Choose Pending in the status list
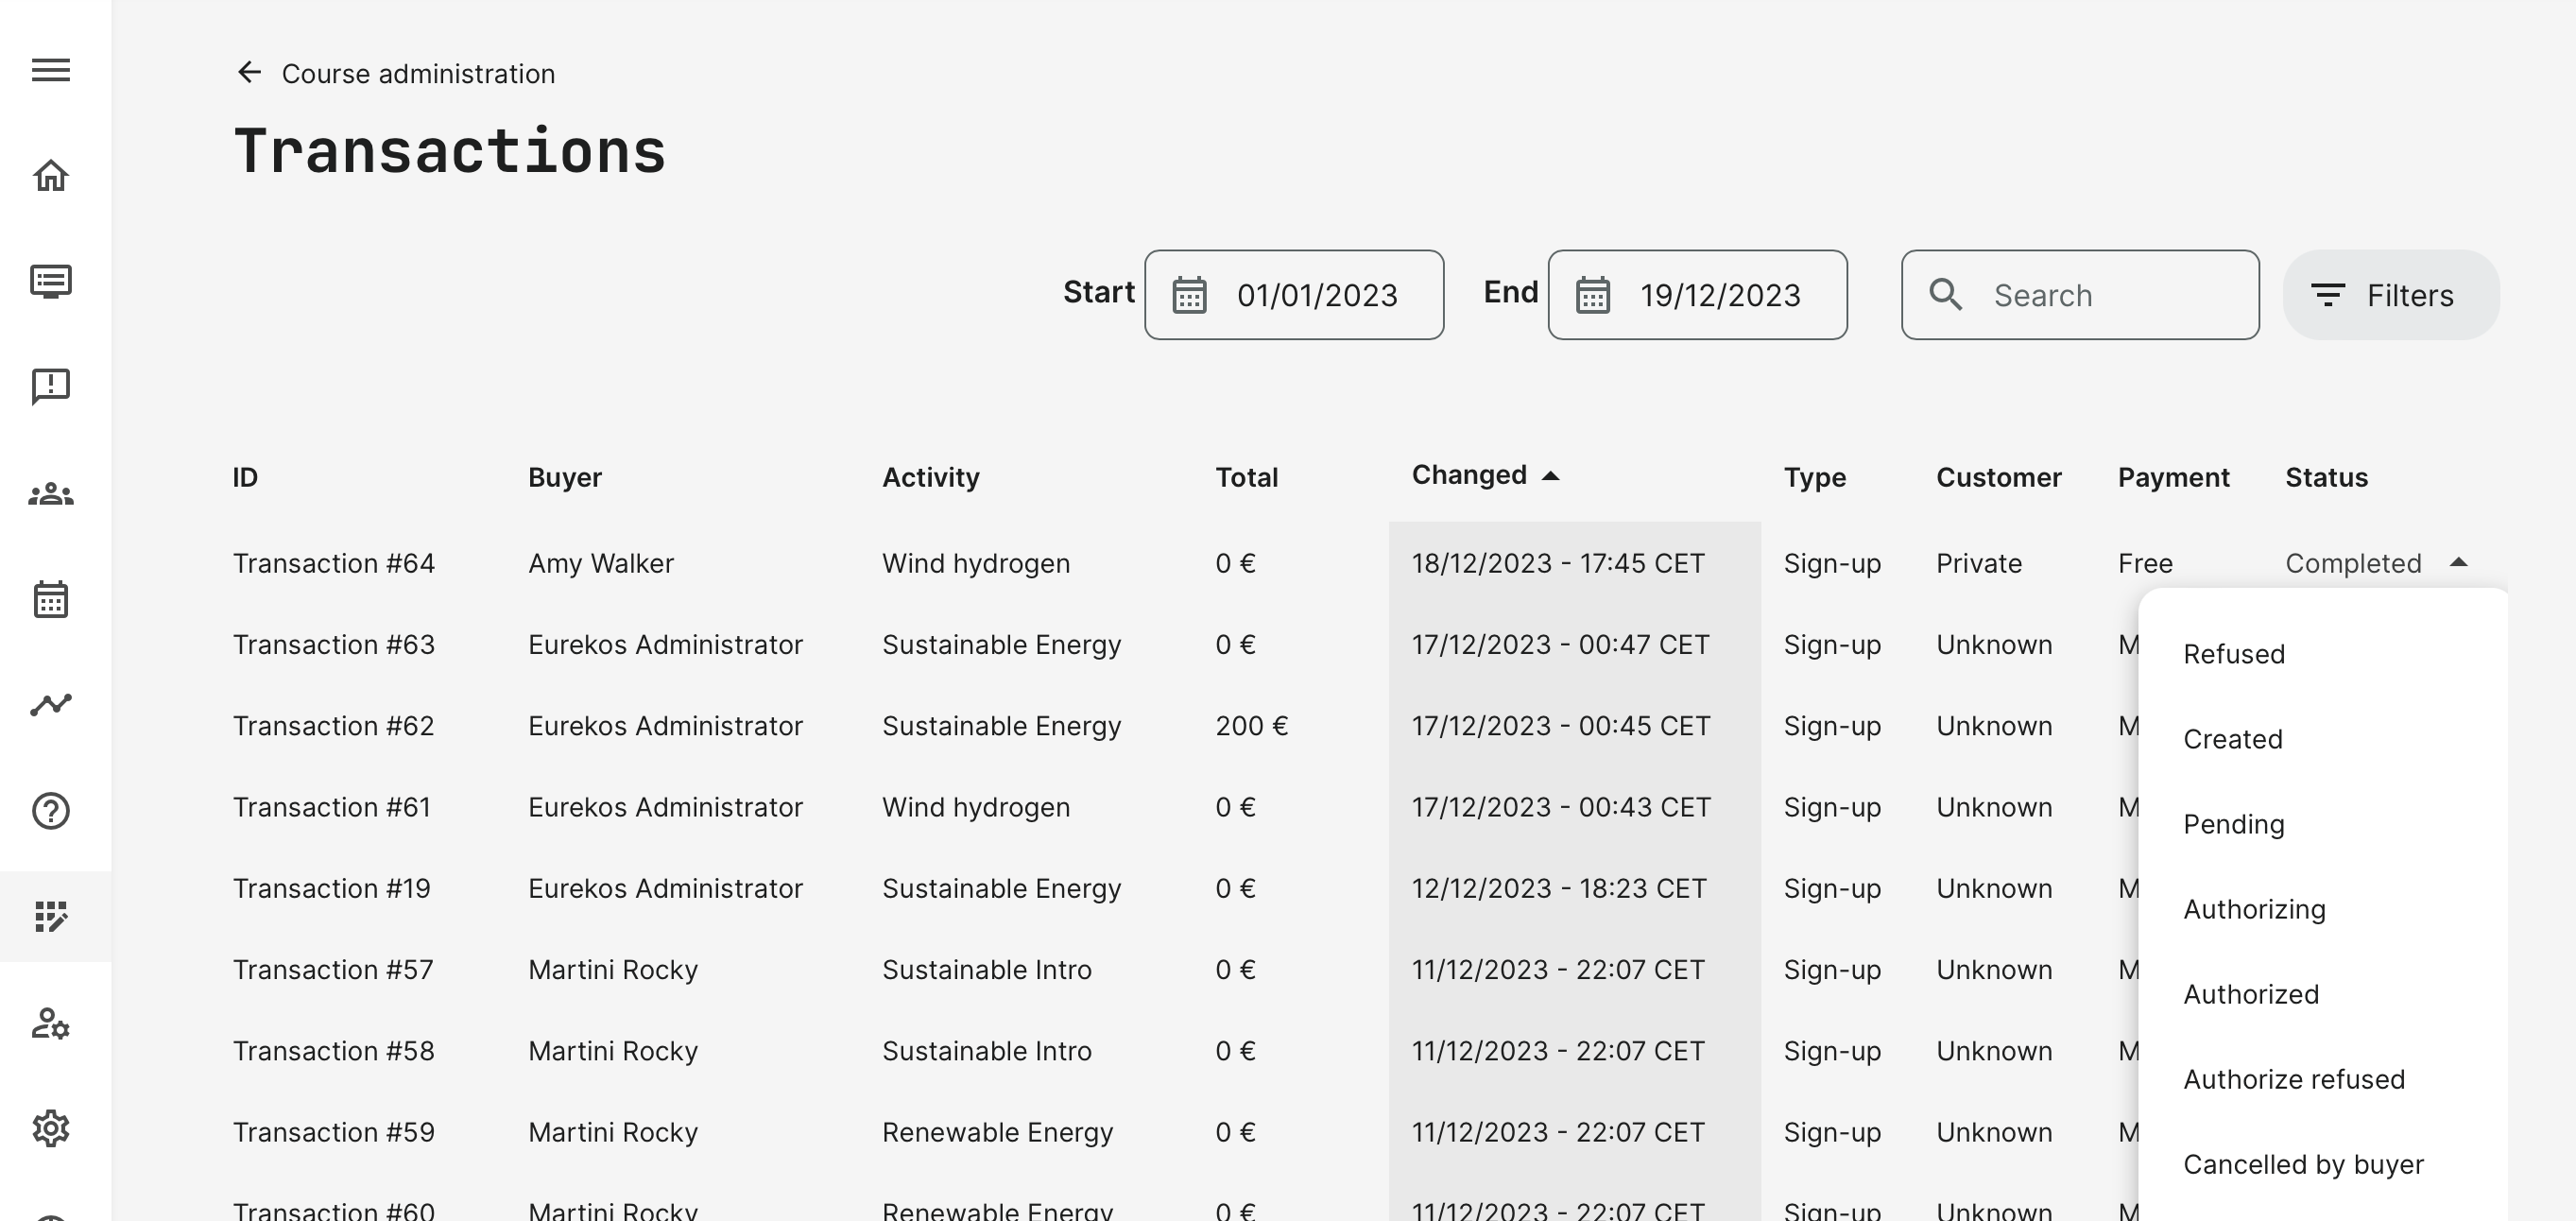Screen dimensions: 2576x1221 pos(2233,824)
